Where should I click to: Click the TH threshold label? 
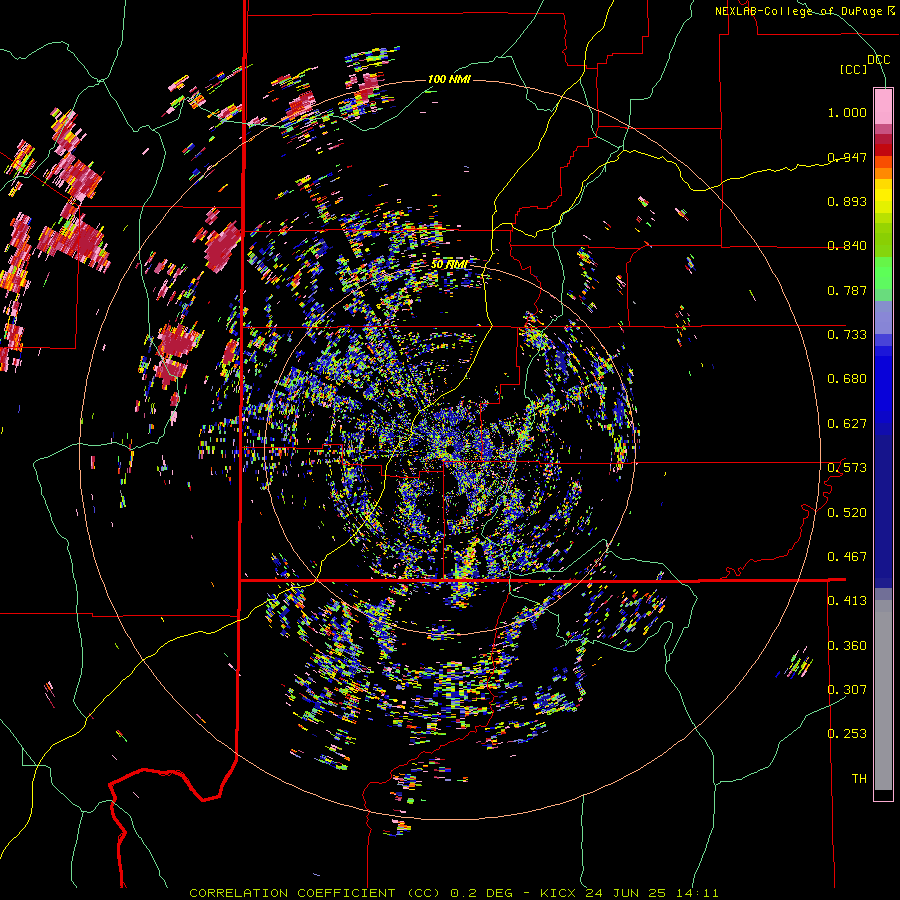pyautogui.click(x=859, y=779)
